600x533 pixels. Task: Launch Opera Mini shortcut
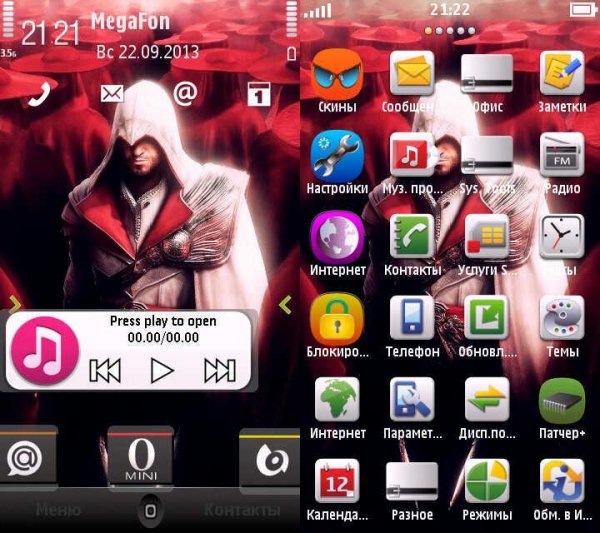(141, 458)
